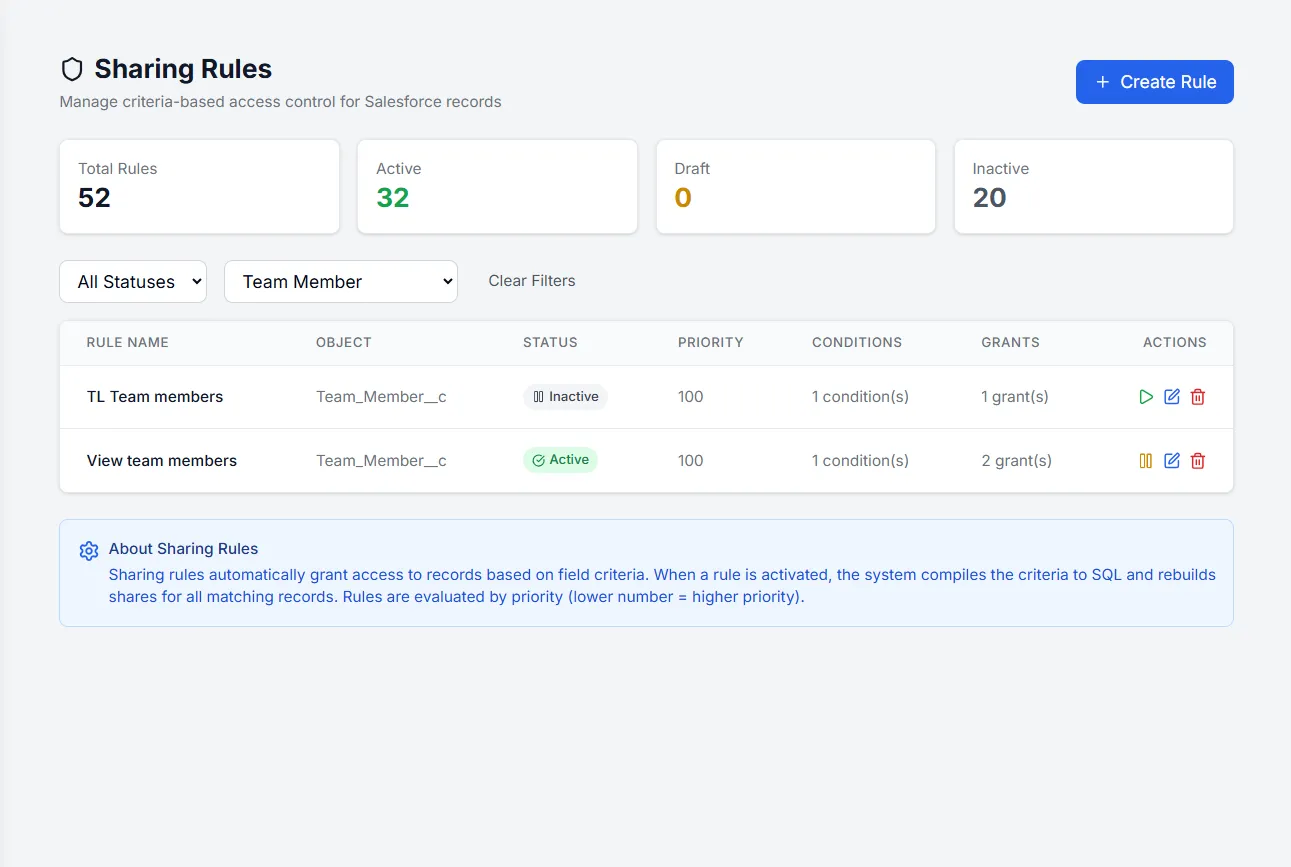The image size is (1291, 867).
Task: Click the Active count card
Action: tap(497, 187)
